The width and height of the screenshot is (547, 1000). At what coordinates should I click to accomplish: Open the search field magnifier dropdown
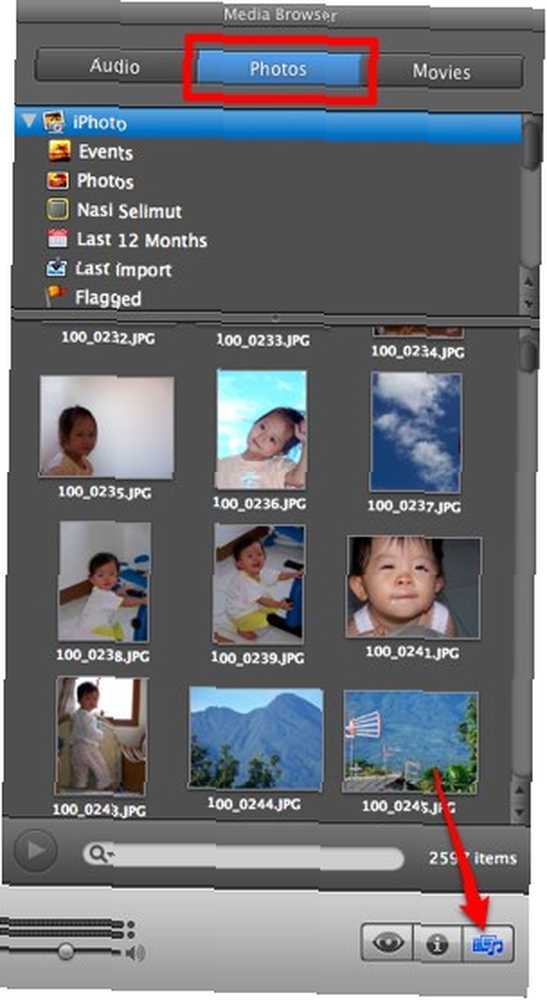pyautogui.click(x=99, y=853)
